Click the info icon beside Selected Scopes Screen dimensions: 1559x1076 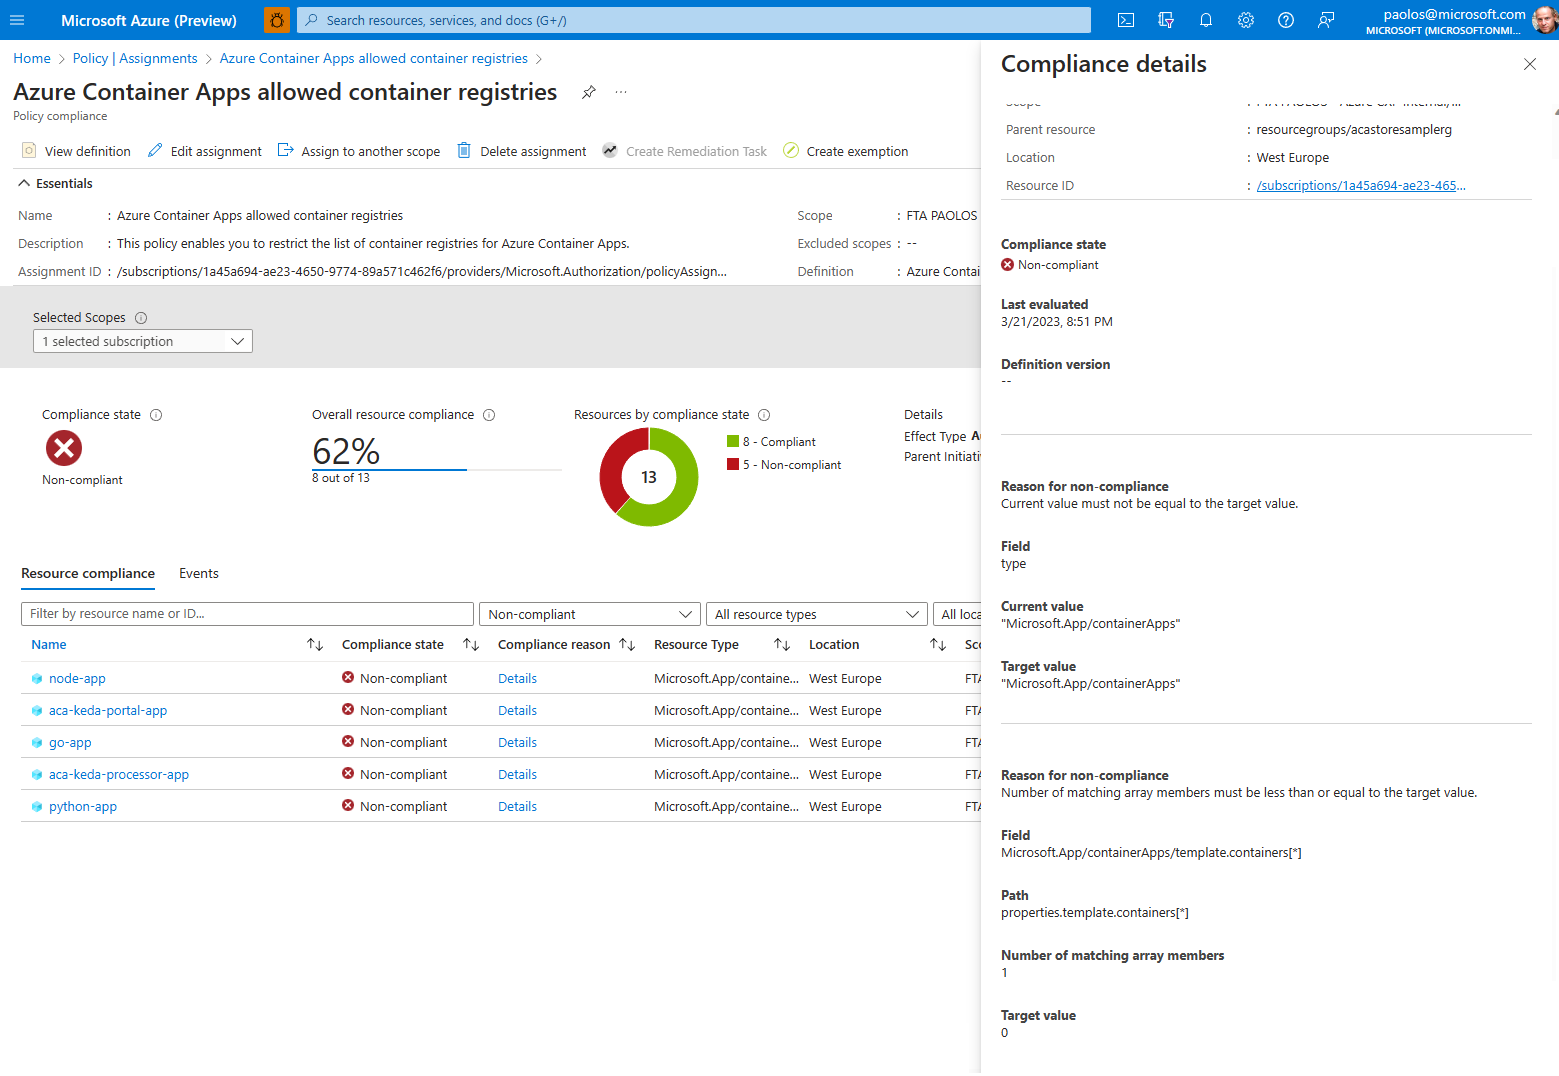point(141,318)
